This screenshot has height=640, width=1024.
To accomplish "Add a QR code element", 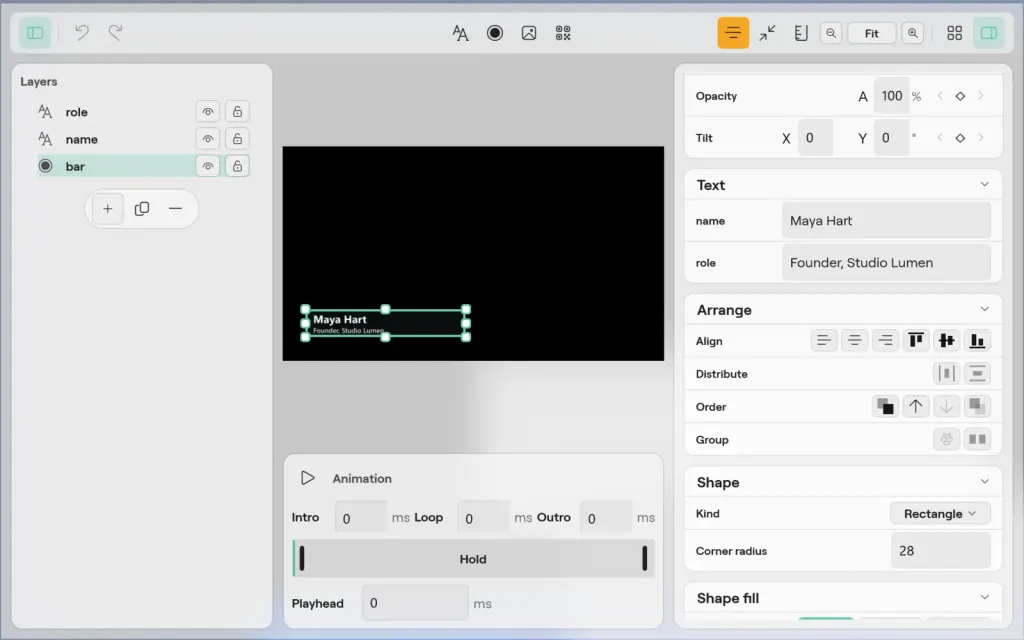I will pos(563,33).
